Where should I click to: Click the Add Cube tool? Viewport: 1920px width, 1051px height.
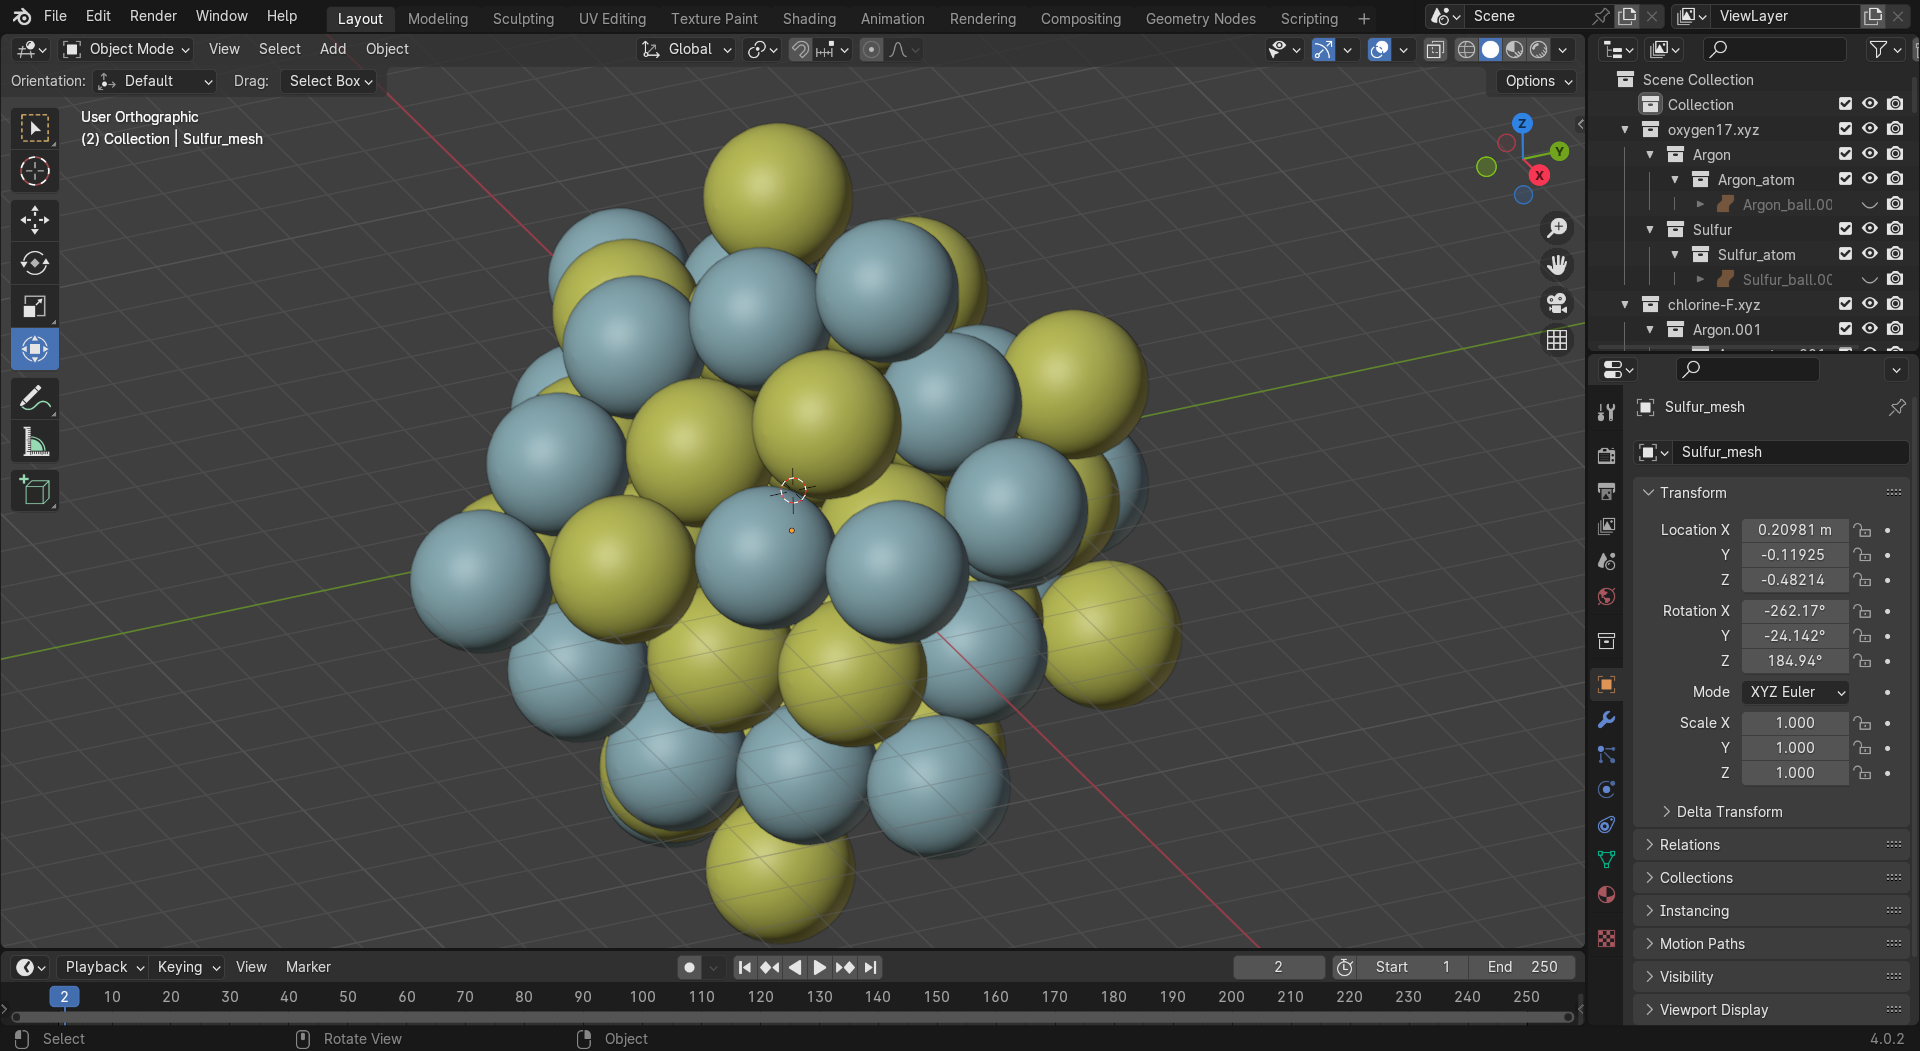point(35,491)
